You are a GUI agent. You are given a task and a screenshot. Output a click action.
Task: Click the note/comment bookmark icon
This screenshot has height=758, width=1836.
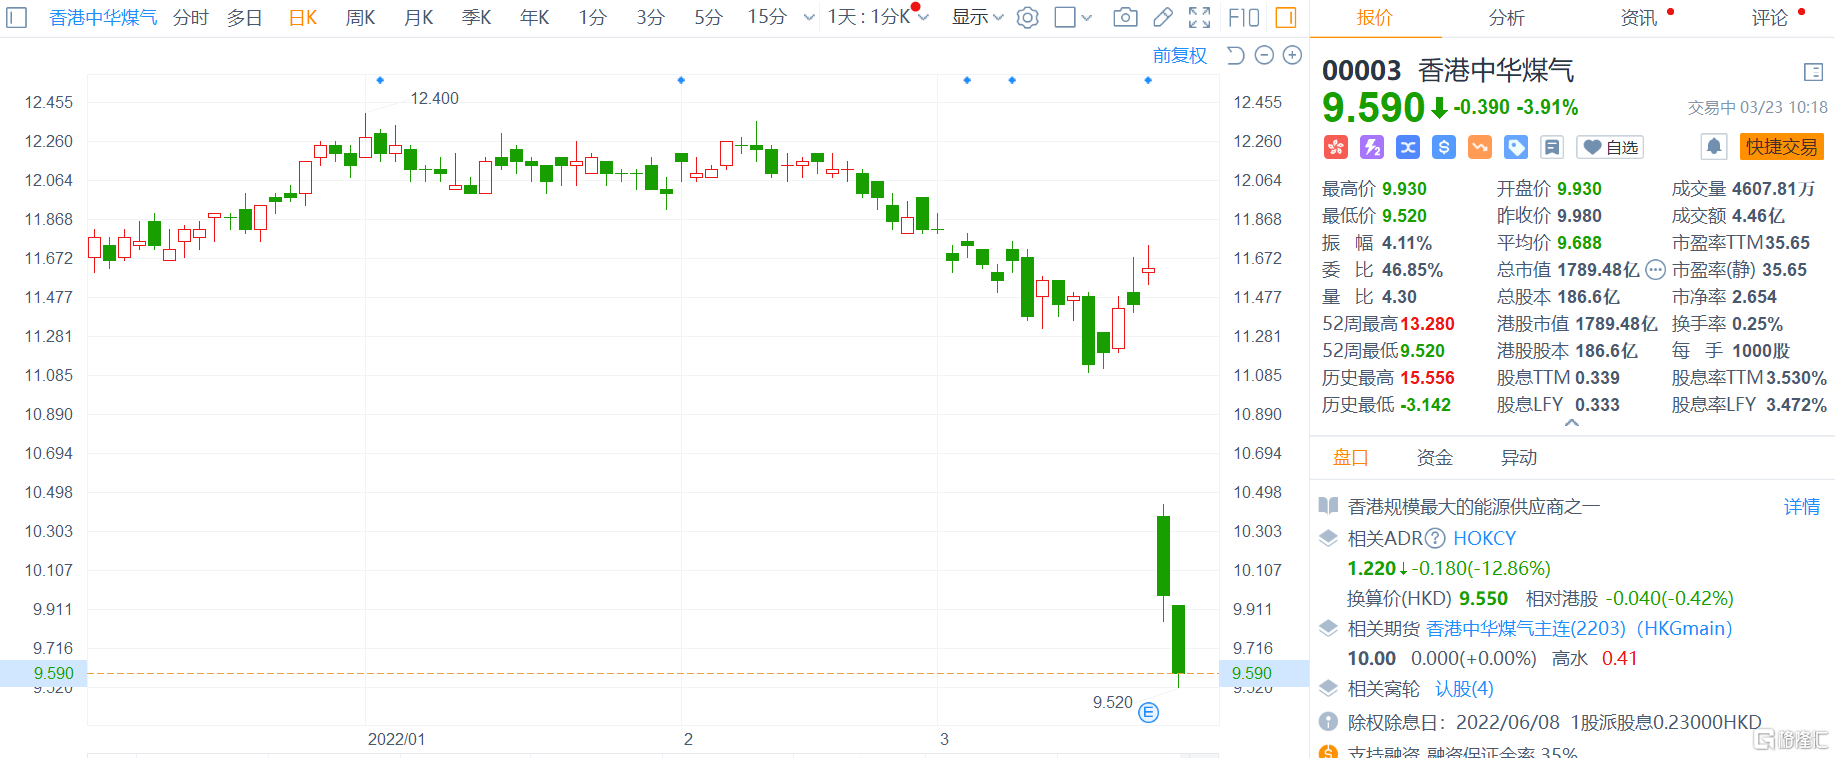point(1552,147)
